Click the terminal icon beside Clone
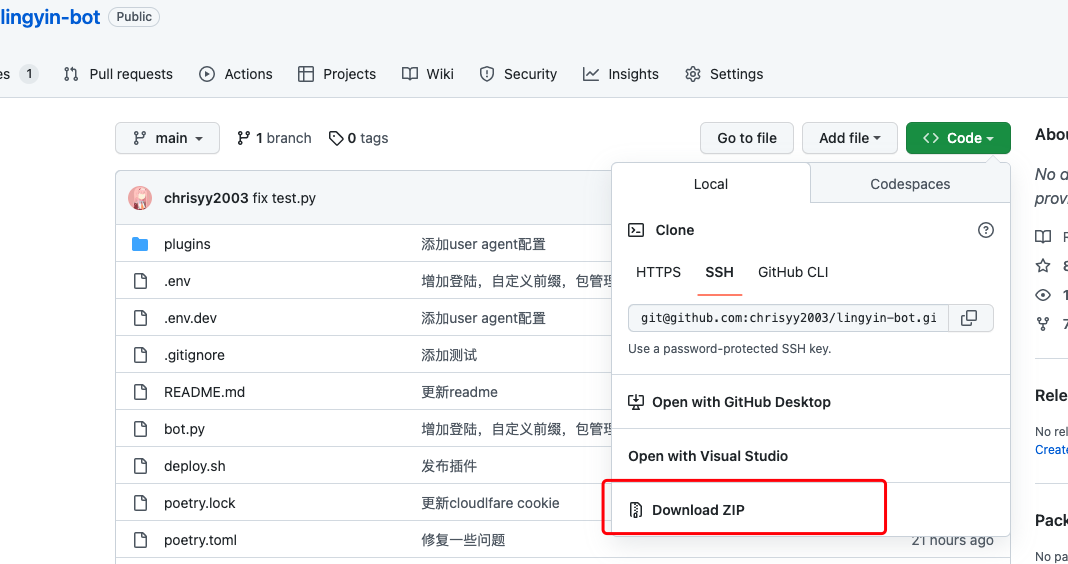The height and width of the screenshot is (564, 1068). [635, 230]
